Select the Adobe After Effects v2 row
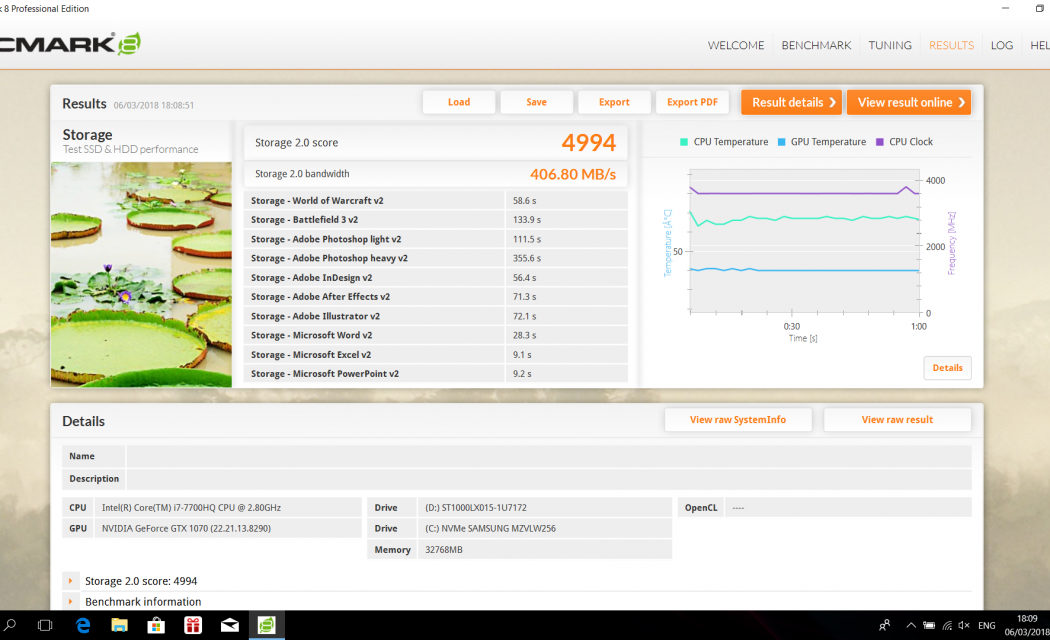Image resolution: width=1050 pixels, height=640 pixels. click(x=436, y=297)
